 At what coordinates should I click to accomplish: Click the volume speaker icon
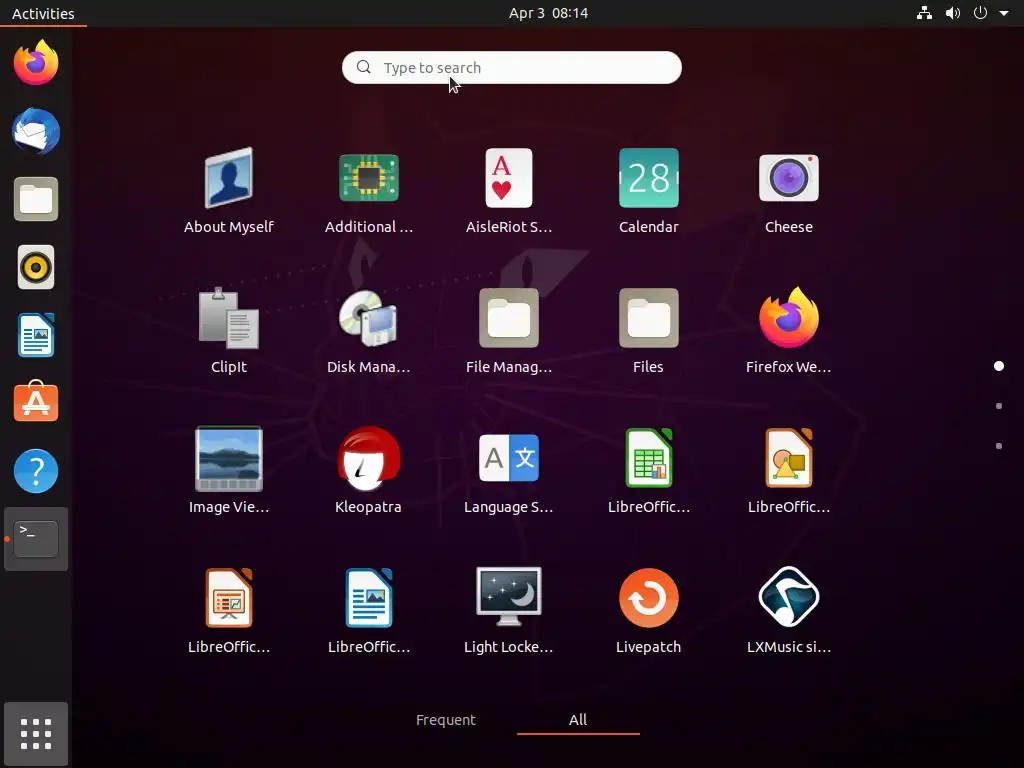(x=953, y=13)
